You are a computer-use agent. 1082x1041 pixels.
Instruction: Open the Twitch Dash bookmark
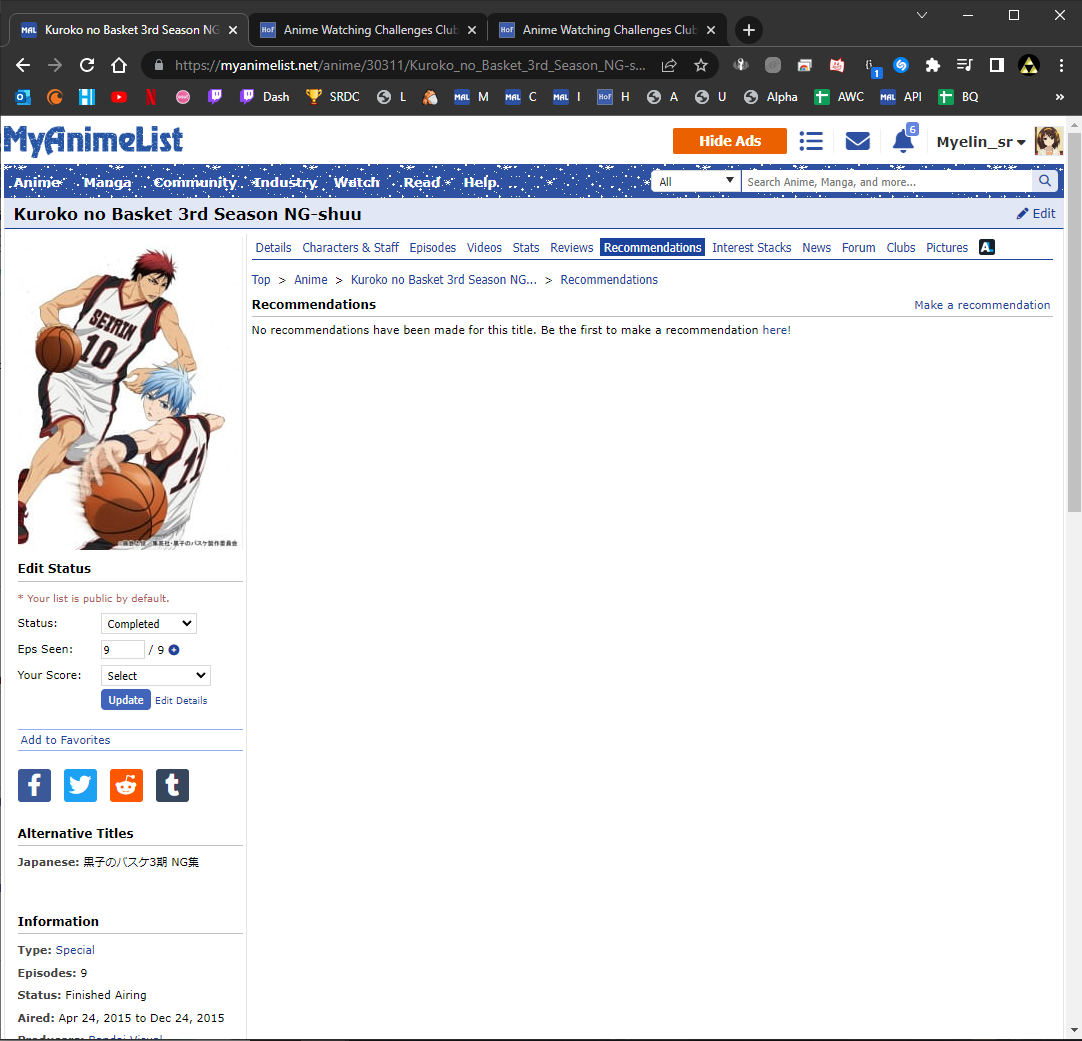(x=265, y=97)
